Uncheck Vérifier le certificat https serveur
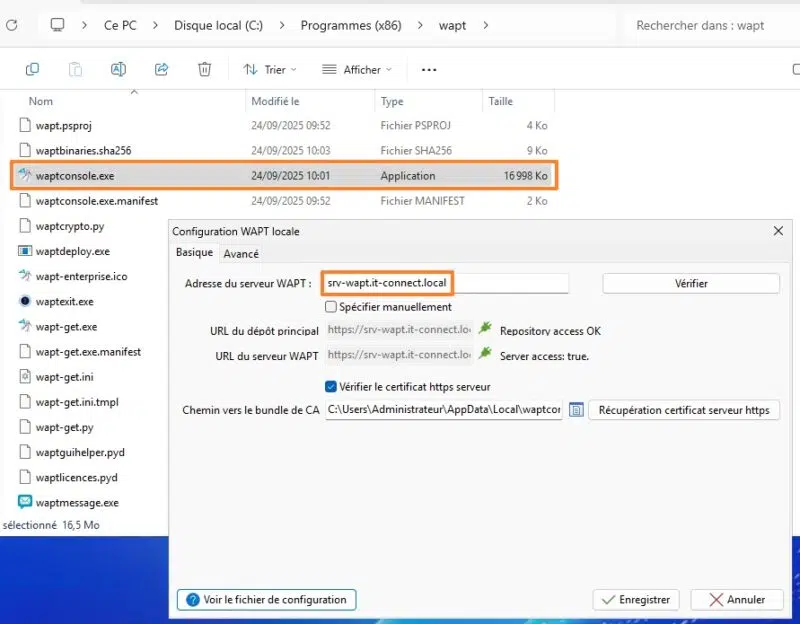 tap(331, 386)
